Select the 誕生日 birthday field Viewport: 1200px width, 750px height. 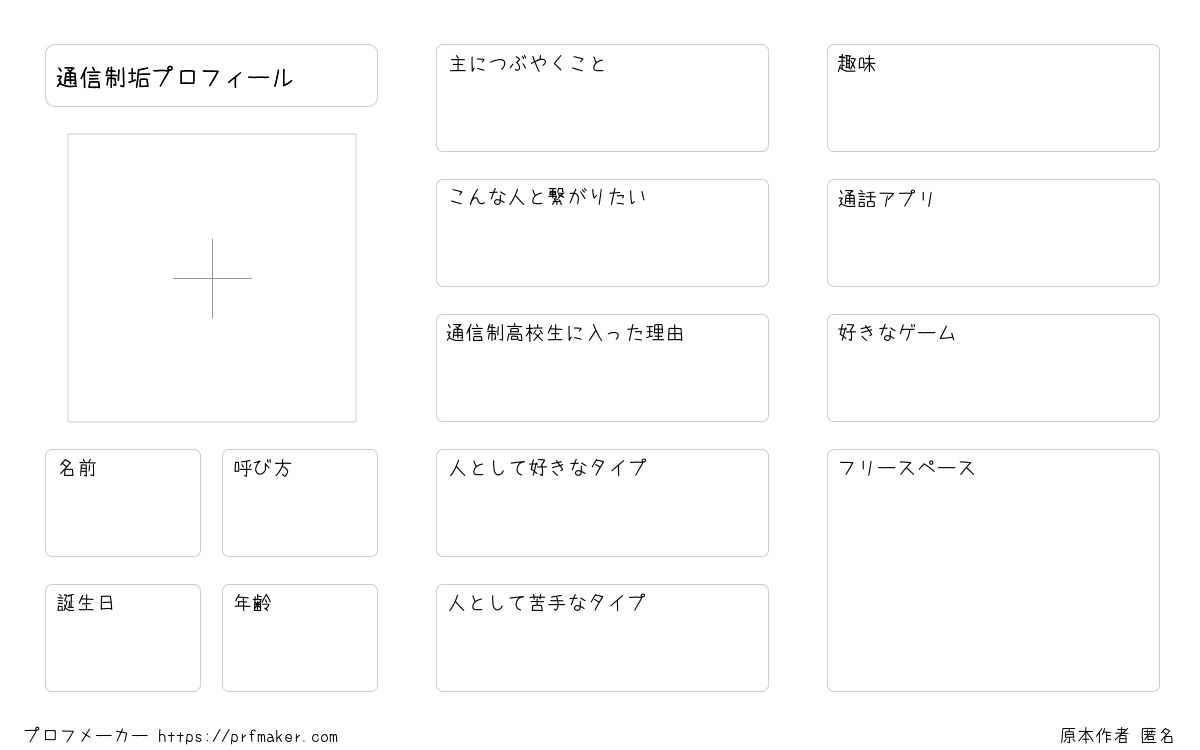point(123,638)
